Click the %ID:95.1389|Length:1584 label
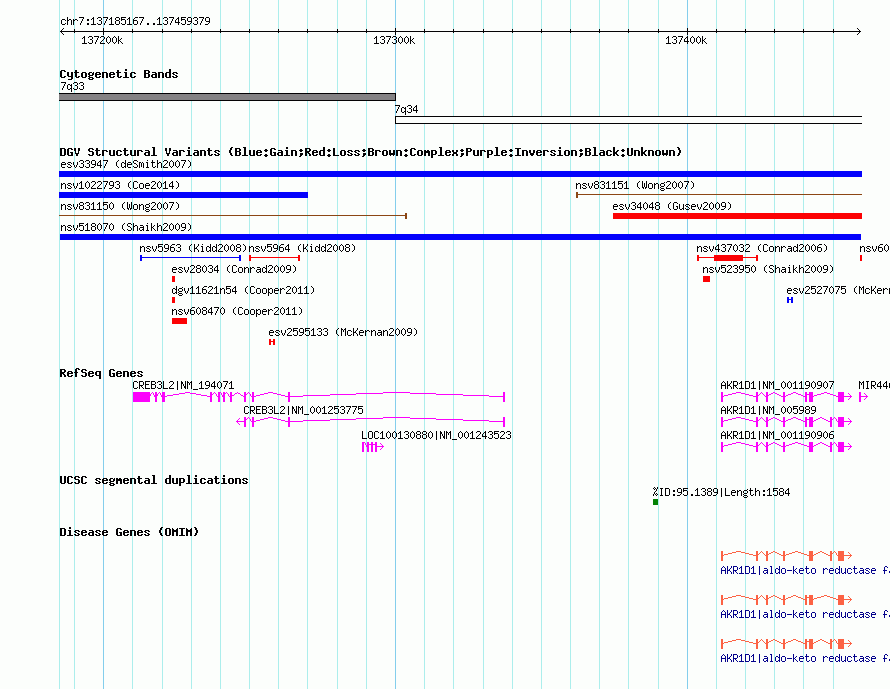890x689 pixels. [x=721, y=492]
